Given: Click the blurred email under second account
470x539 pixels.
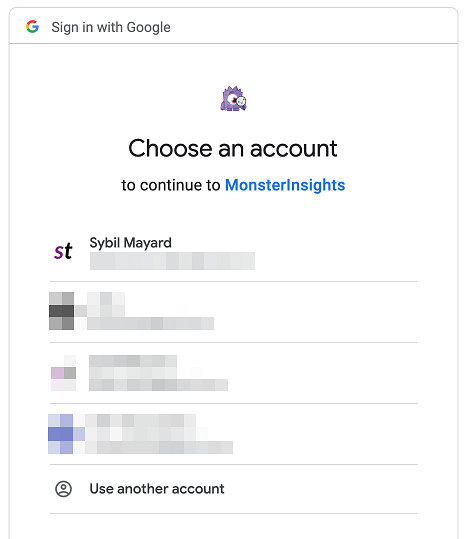Looking at the screenshot, I should (x=150, y=324).
